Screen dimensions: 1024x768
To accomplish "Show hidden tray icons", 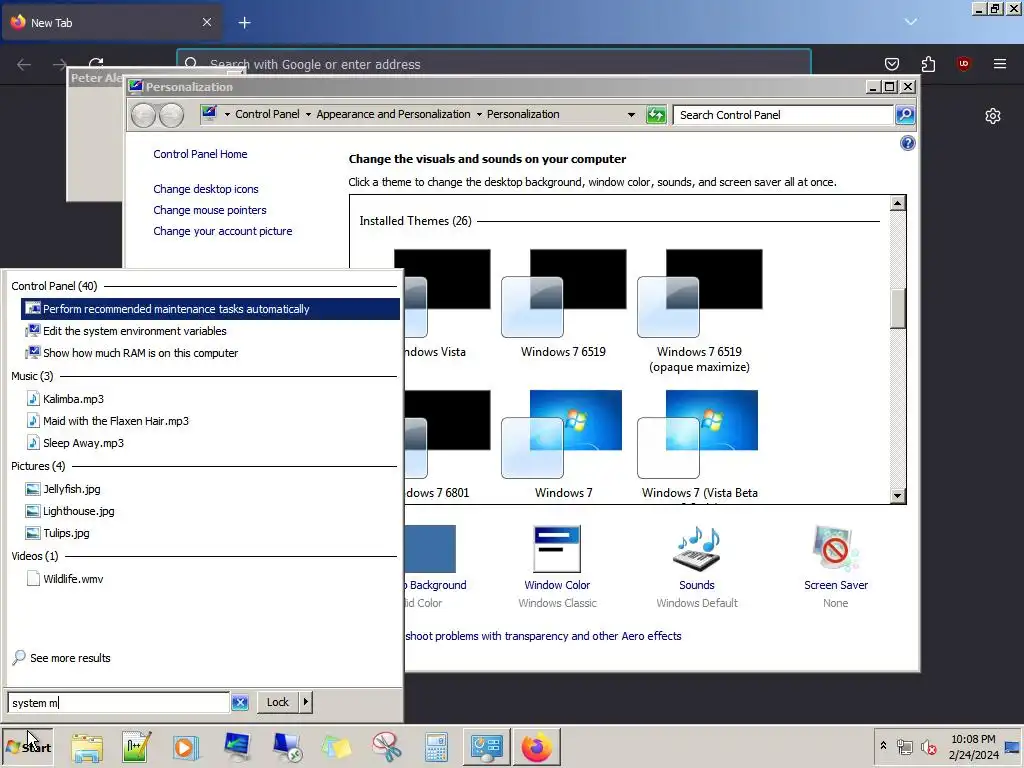I will pyautogui.click(x=883, y=746).
